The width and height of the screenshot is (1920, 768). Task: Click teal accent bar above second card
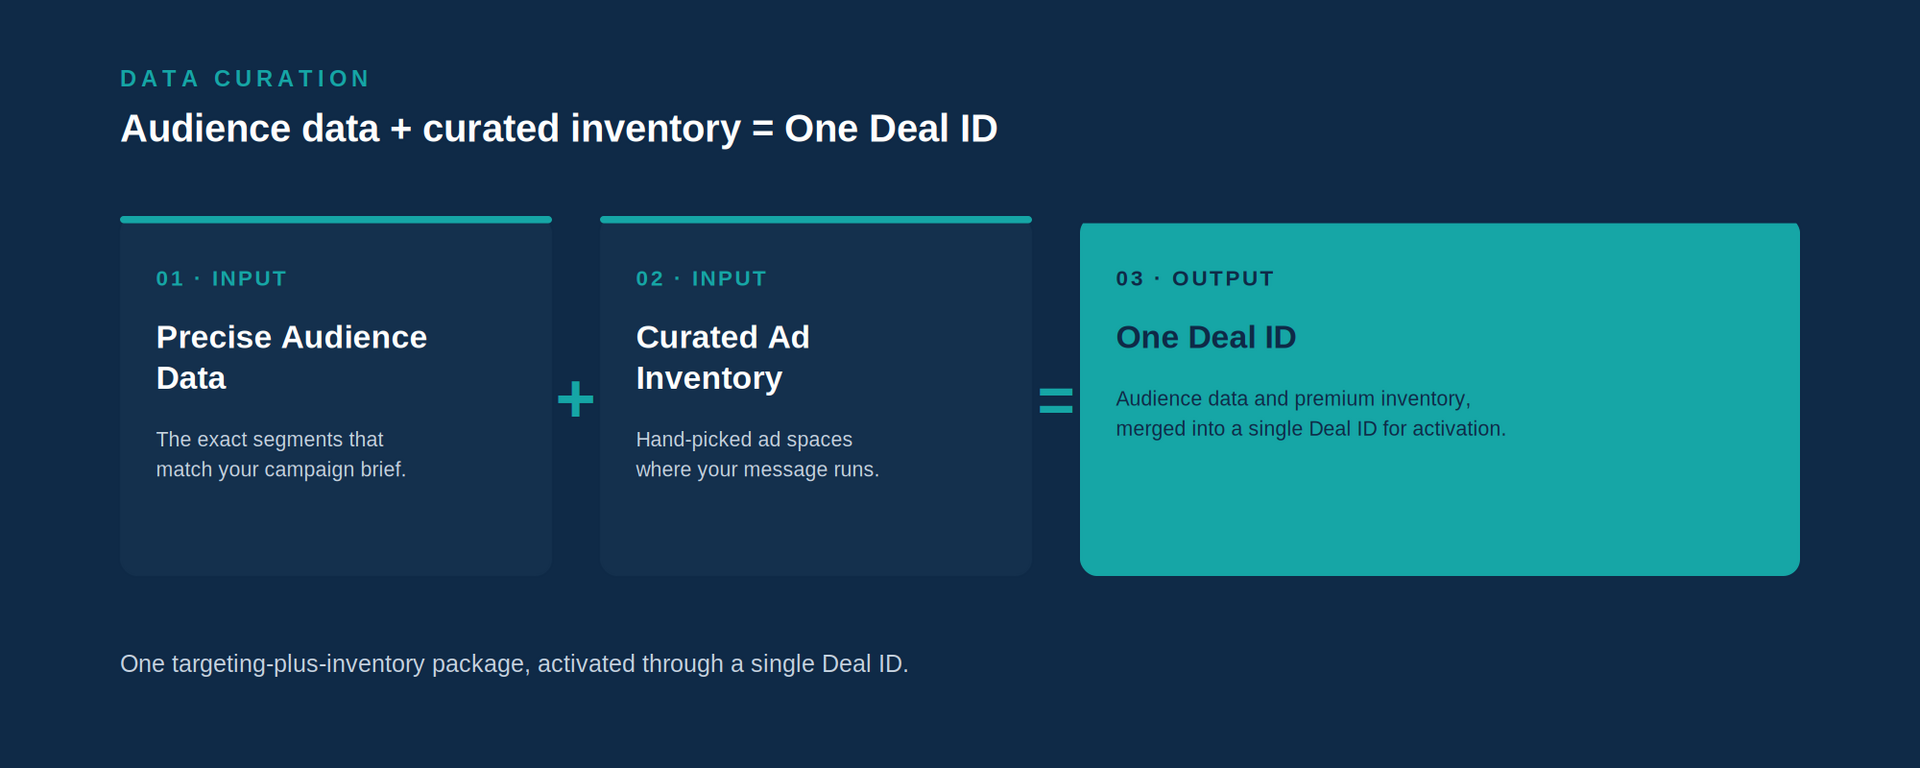pos(816,219)
